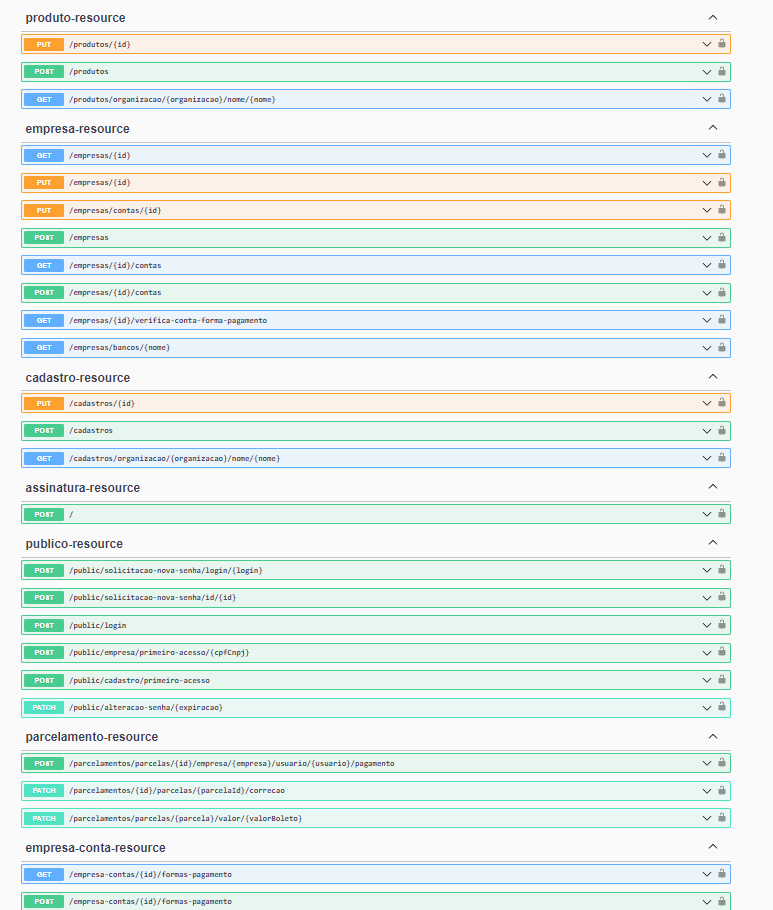
Task: Collapse the publico-resource section
Action: (x=713, y=543)
